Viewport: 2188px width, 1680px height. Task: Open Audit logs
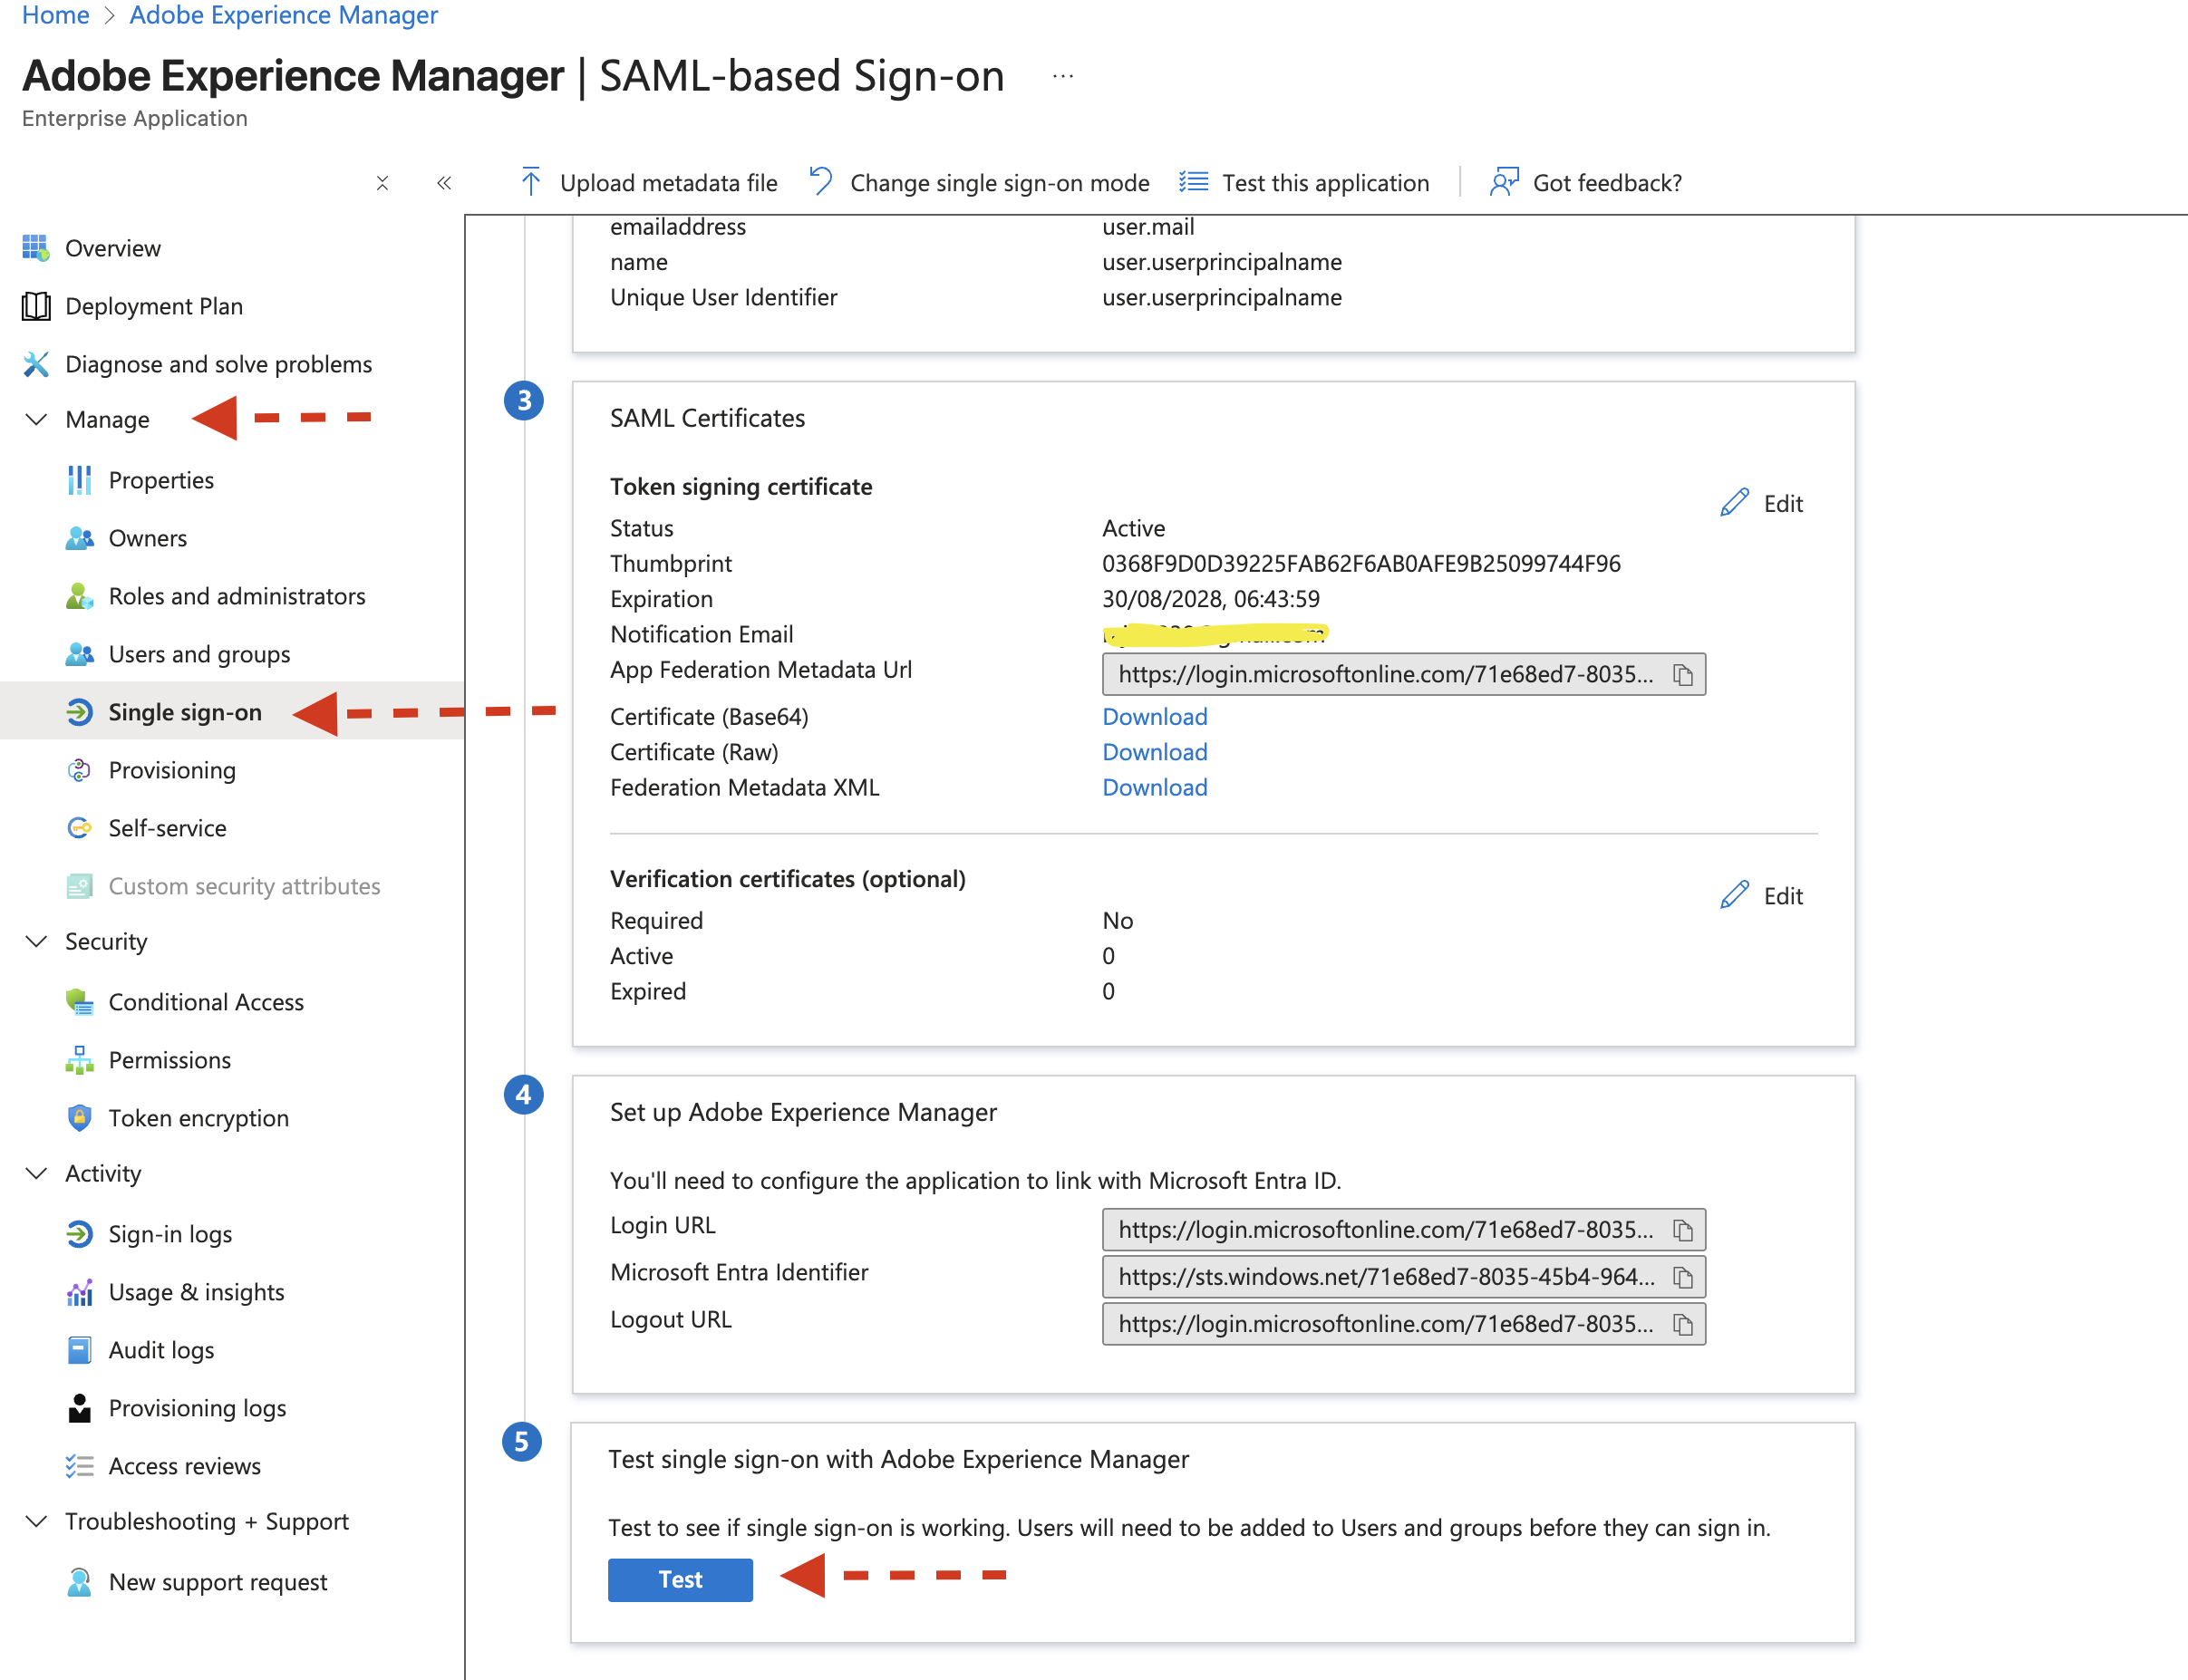coord(162,1350)
